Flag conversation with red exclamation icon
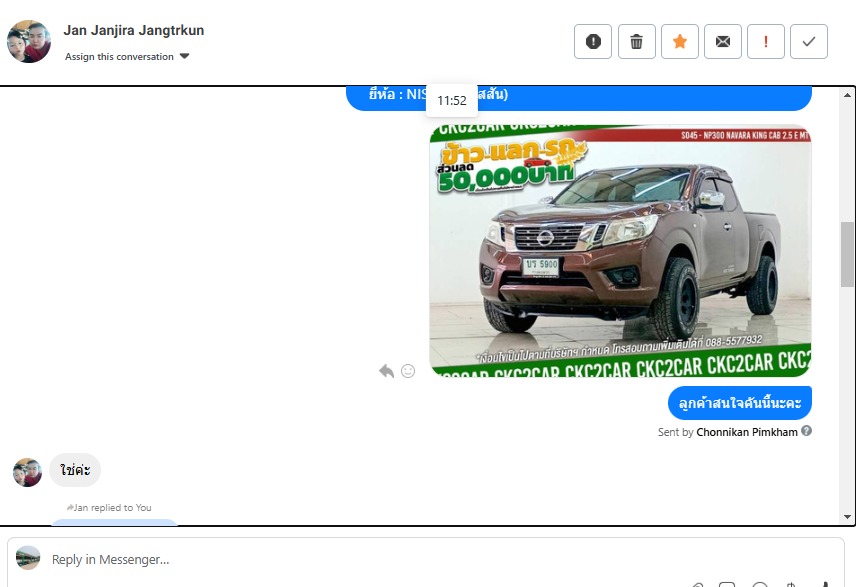 coord(766,41)
